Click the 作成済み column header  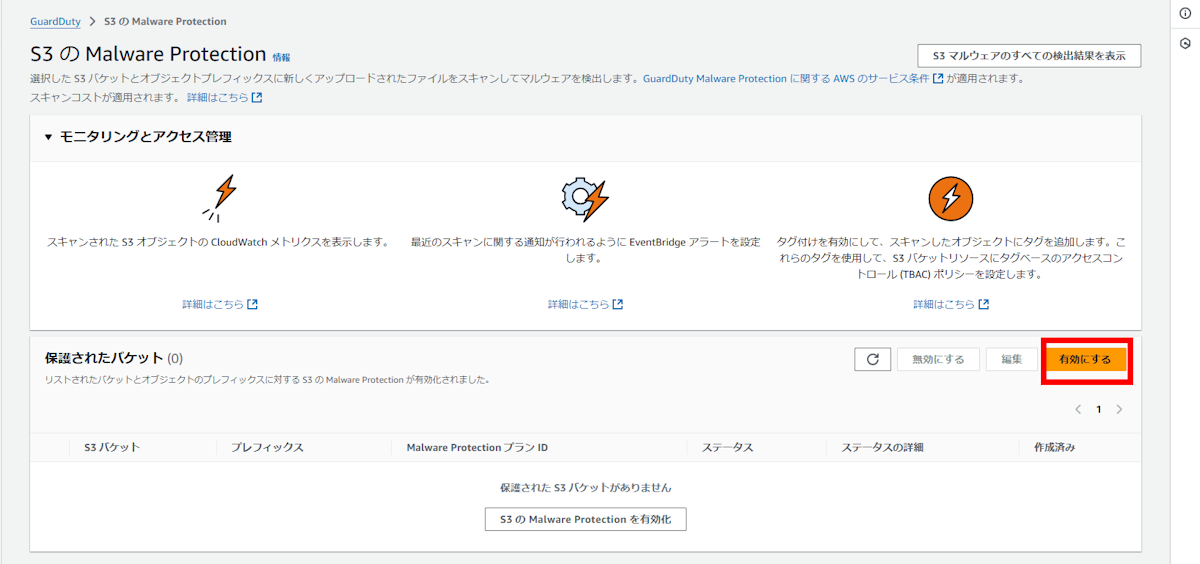(x=1054, y=447)
